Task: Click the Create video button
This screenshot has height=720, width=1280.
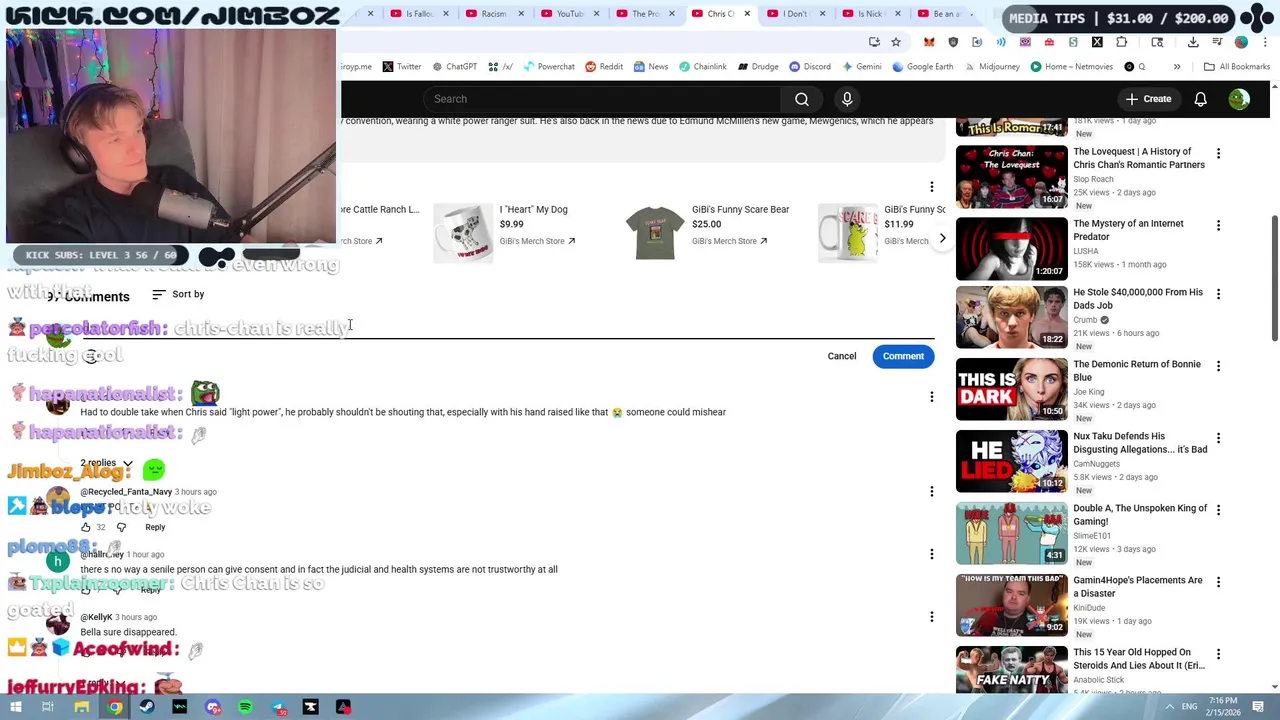Action: [x=1148, y=99]
